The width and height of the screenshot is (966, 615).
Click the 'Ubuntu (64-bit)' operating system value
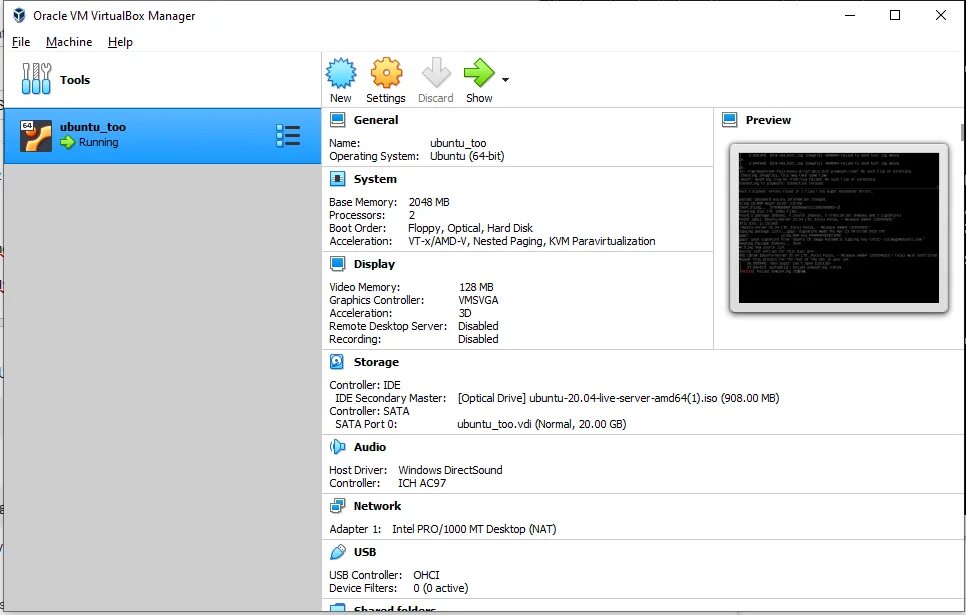tap(467, 156)
